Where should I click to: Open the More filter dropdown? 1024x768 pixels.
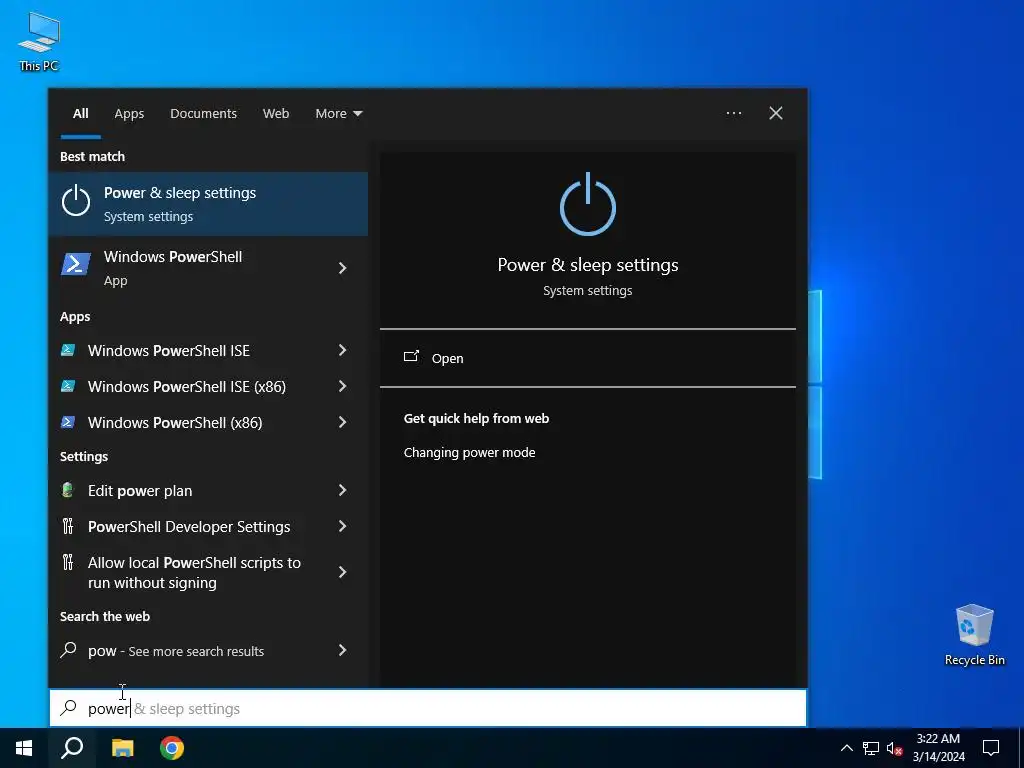pyautogui.click(x=338, y=114)
